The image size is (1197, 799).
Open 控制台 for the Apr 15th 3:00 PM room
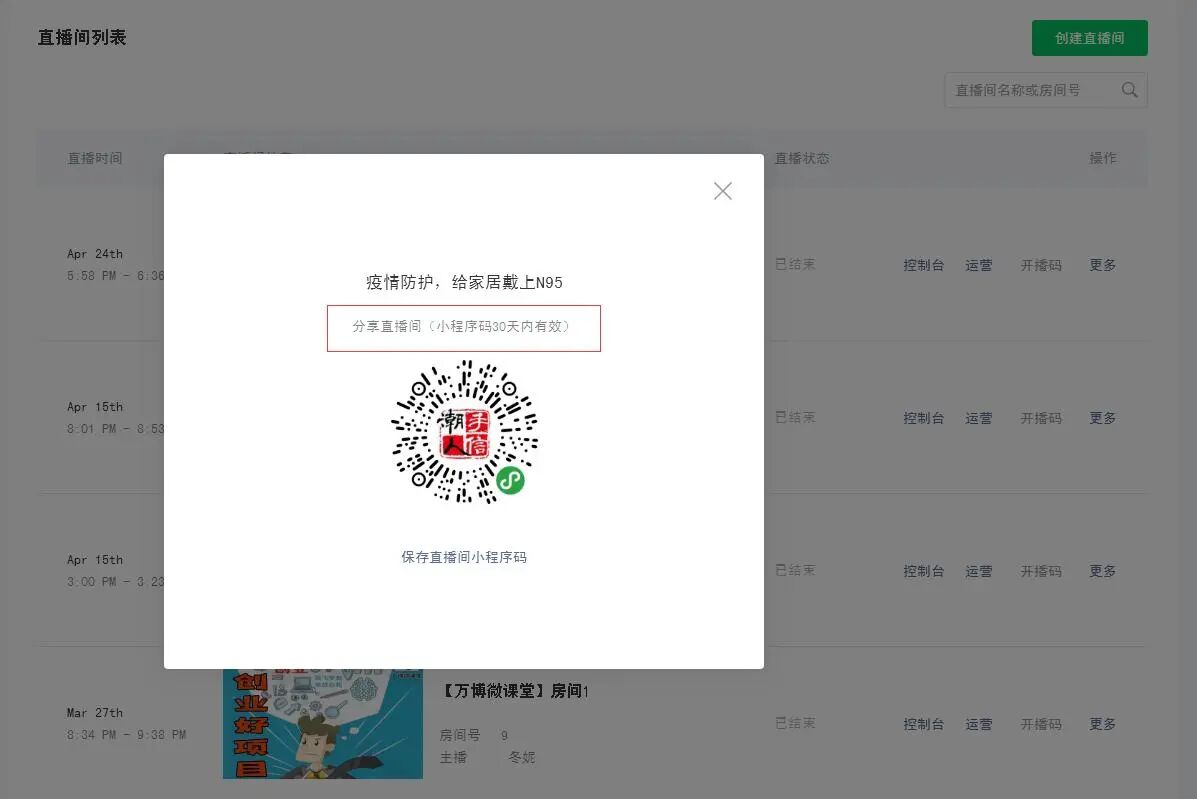(x=924, y=571)
